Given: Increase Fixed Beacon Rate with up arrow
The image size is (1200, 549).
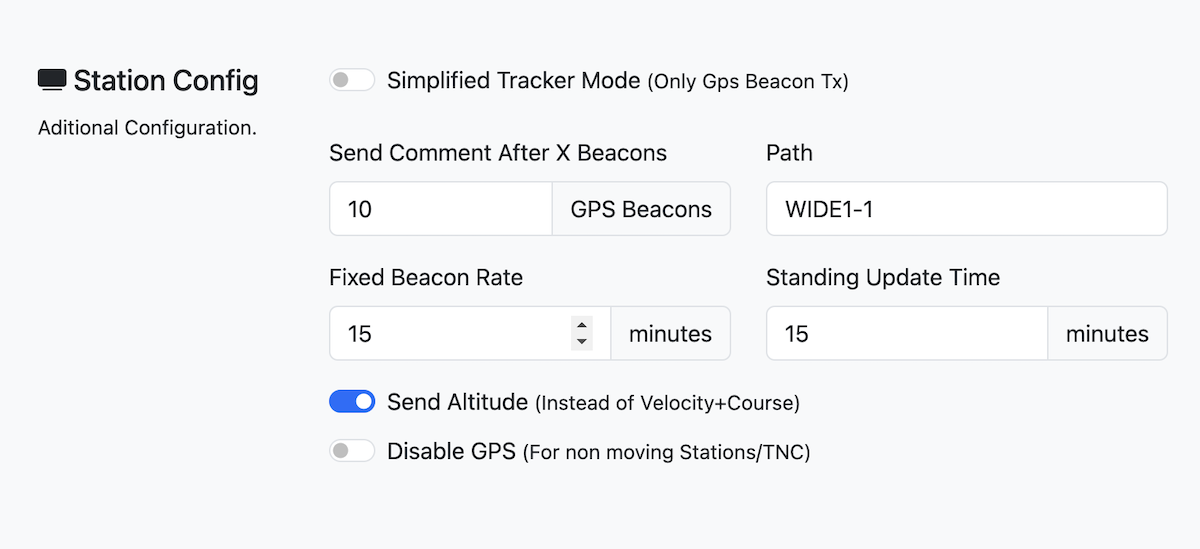Looking at the screenshot, I should click(x=582, y=325).
